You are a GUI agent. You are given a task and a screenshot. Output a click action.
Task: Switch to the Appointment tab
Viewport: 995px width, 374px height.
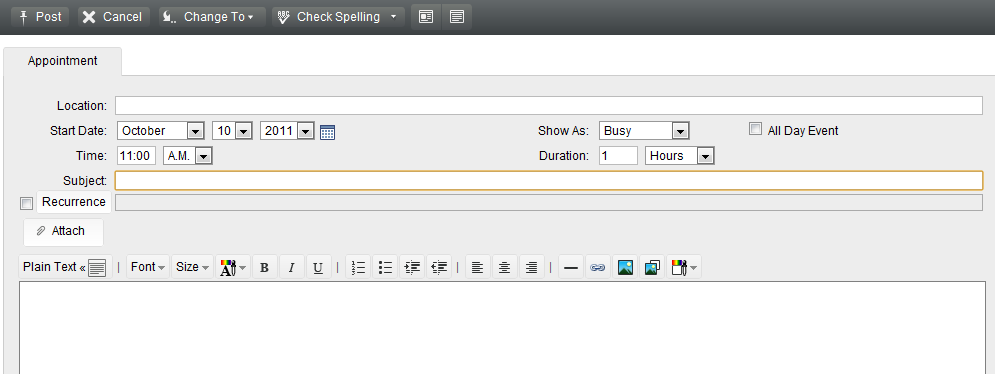pos(62,61)
